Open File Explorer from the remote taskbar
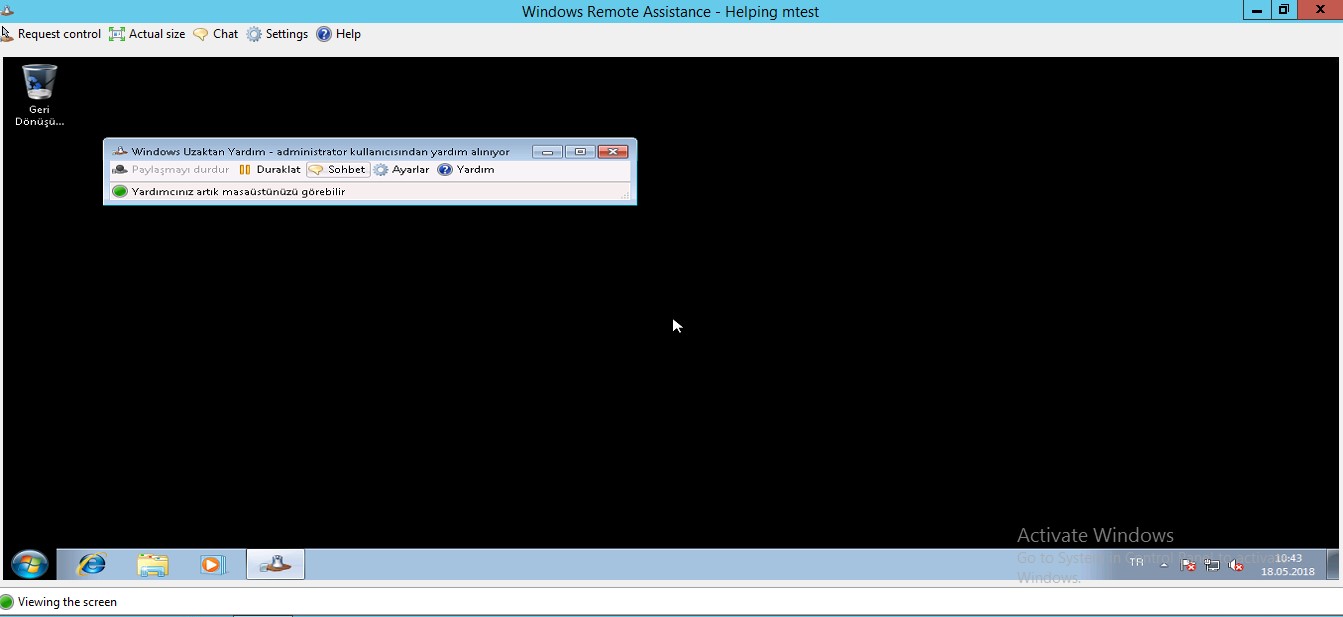Screen dimensions: 1343x617 [x=152, y=564]
